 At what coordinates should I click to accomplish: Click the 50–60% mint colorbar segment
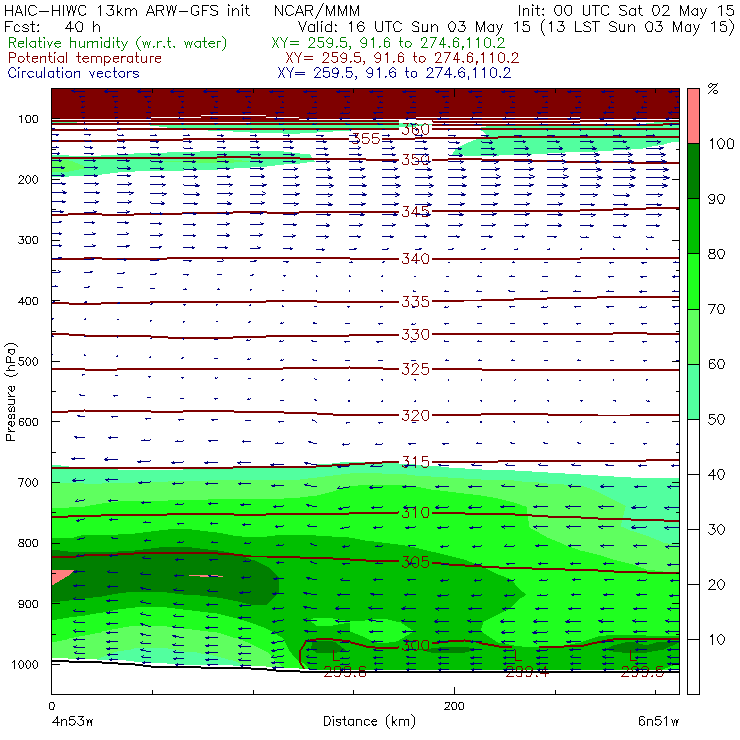(x=693, y=392)
